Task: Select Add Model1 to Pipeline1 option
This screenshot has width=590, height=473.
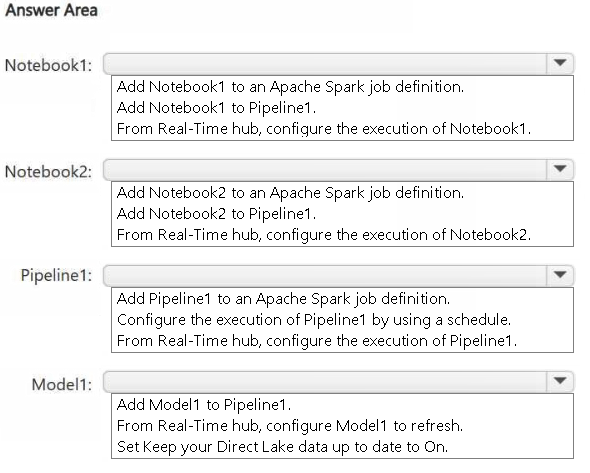Action: click(x=204, y=405)
